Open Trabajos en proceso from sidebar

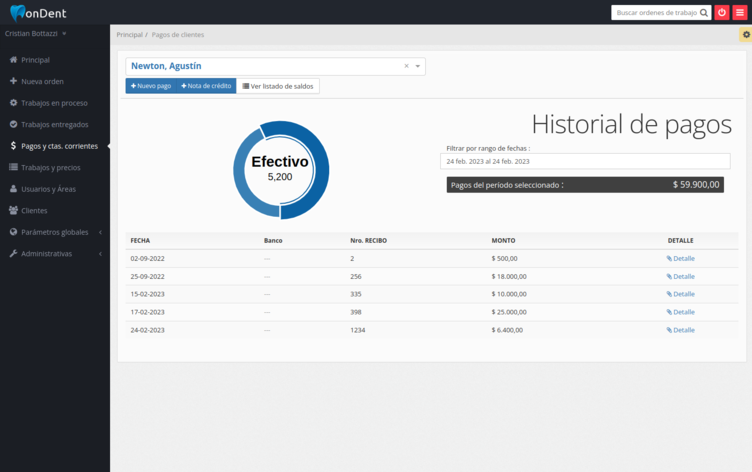(54, 103)
